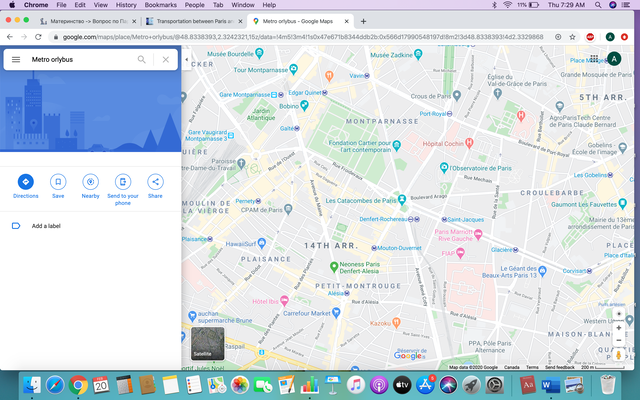Select Neoness Paris Denfert-Alesia pin
The image size is (640, 400).
coord(333,267)
